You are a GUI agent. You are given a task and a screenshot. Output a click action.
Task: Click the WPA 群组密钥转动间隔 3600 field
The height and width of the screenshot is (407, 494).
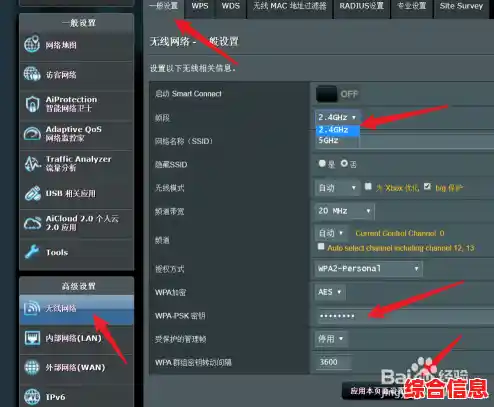tap(333, 362)
